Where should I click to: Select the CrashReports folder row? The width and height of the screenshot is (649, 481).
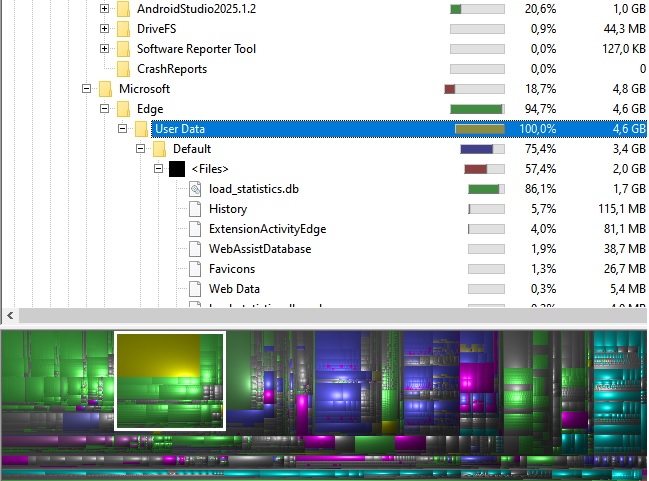click(172, 69)
